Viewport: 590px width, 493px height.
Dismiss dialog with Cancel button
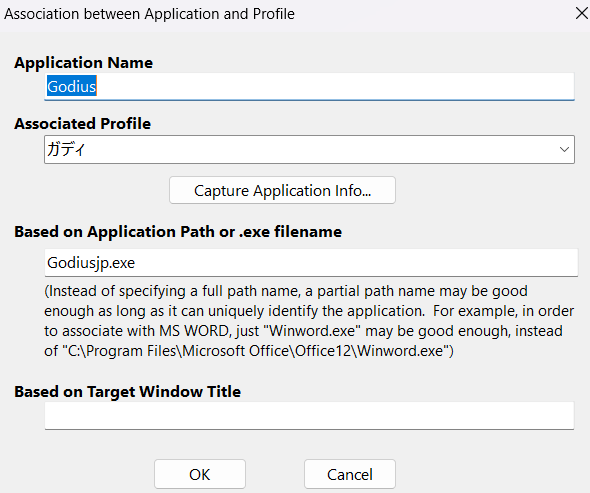pyautogui.click(x=350, y=474)
